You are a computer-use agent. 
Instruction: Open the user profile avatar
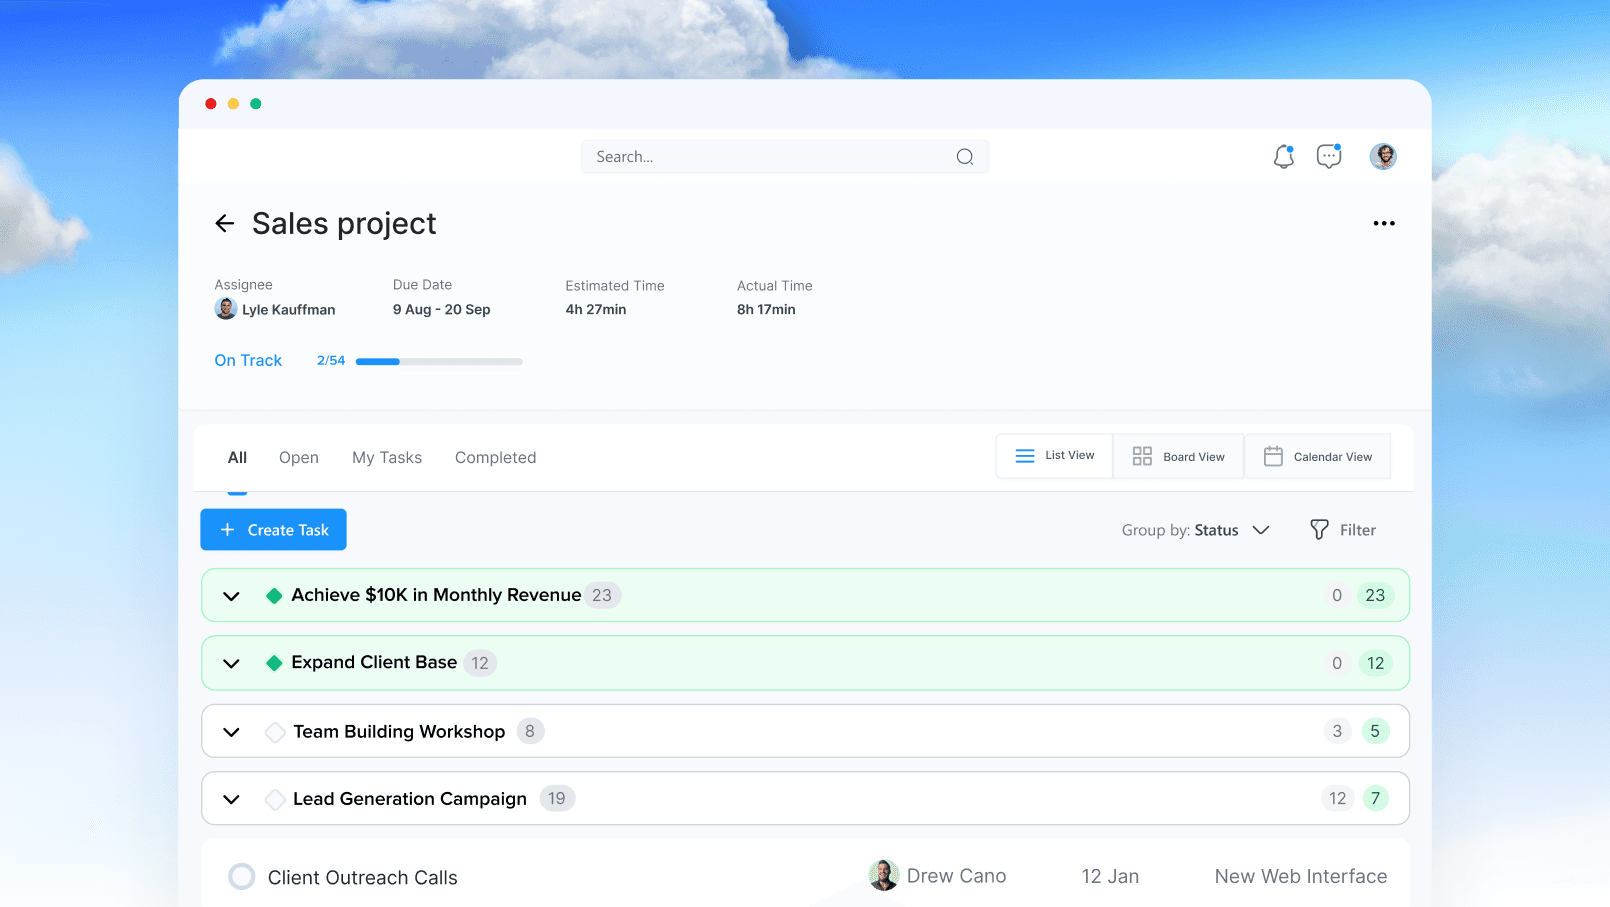click(1383, 156)
